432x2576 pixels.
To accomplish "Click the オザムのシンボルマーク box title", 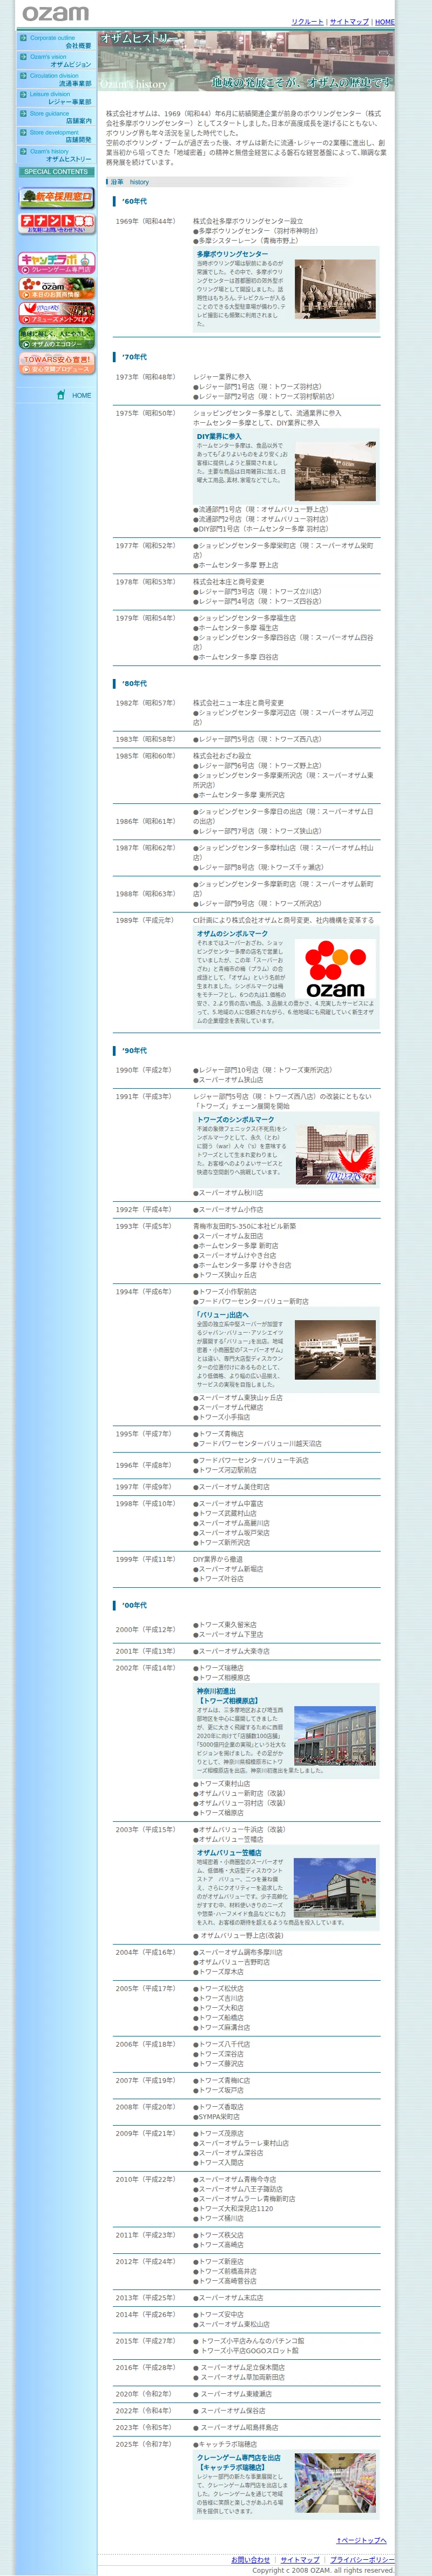I will tap(232, 933).
